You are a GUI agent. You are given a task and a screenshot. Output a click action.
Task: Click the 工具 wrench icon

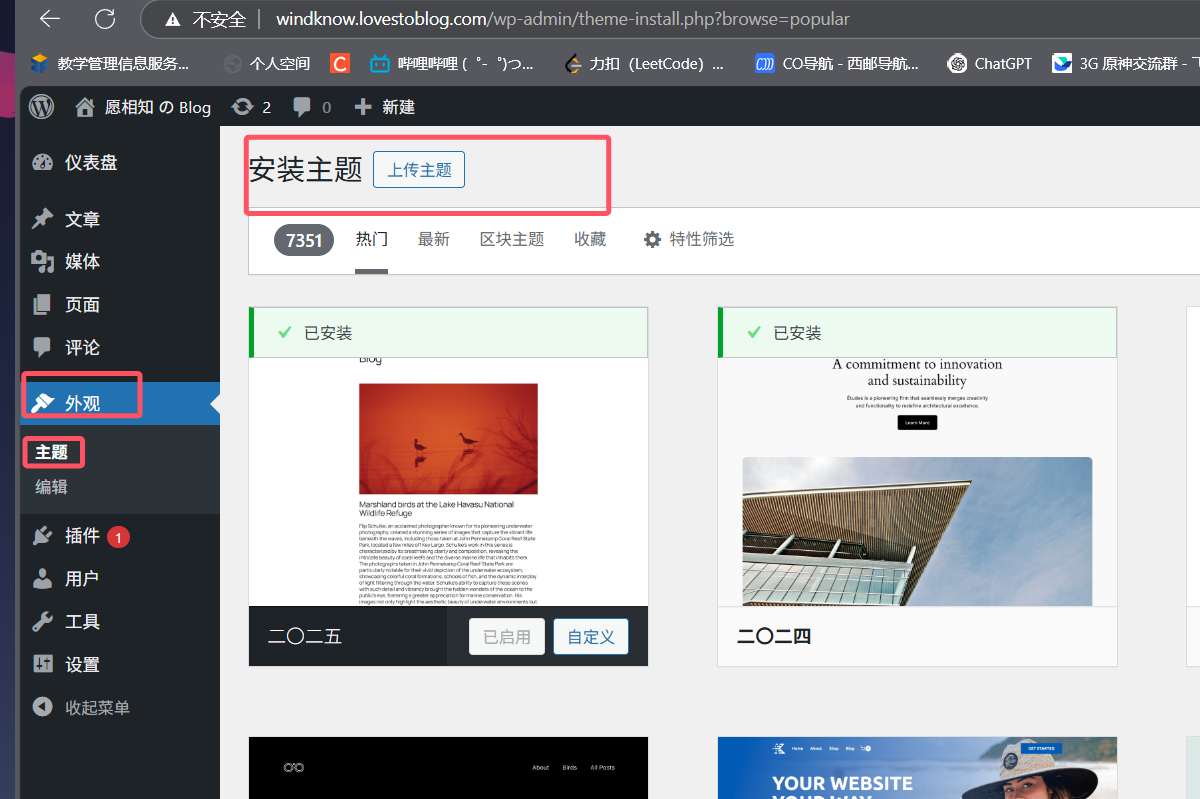click(42, 621)
